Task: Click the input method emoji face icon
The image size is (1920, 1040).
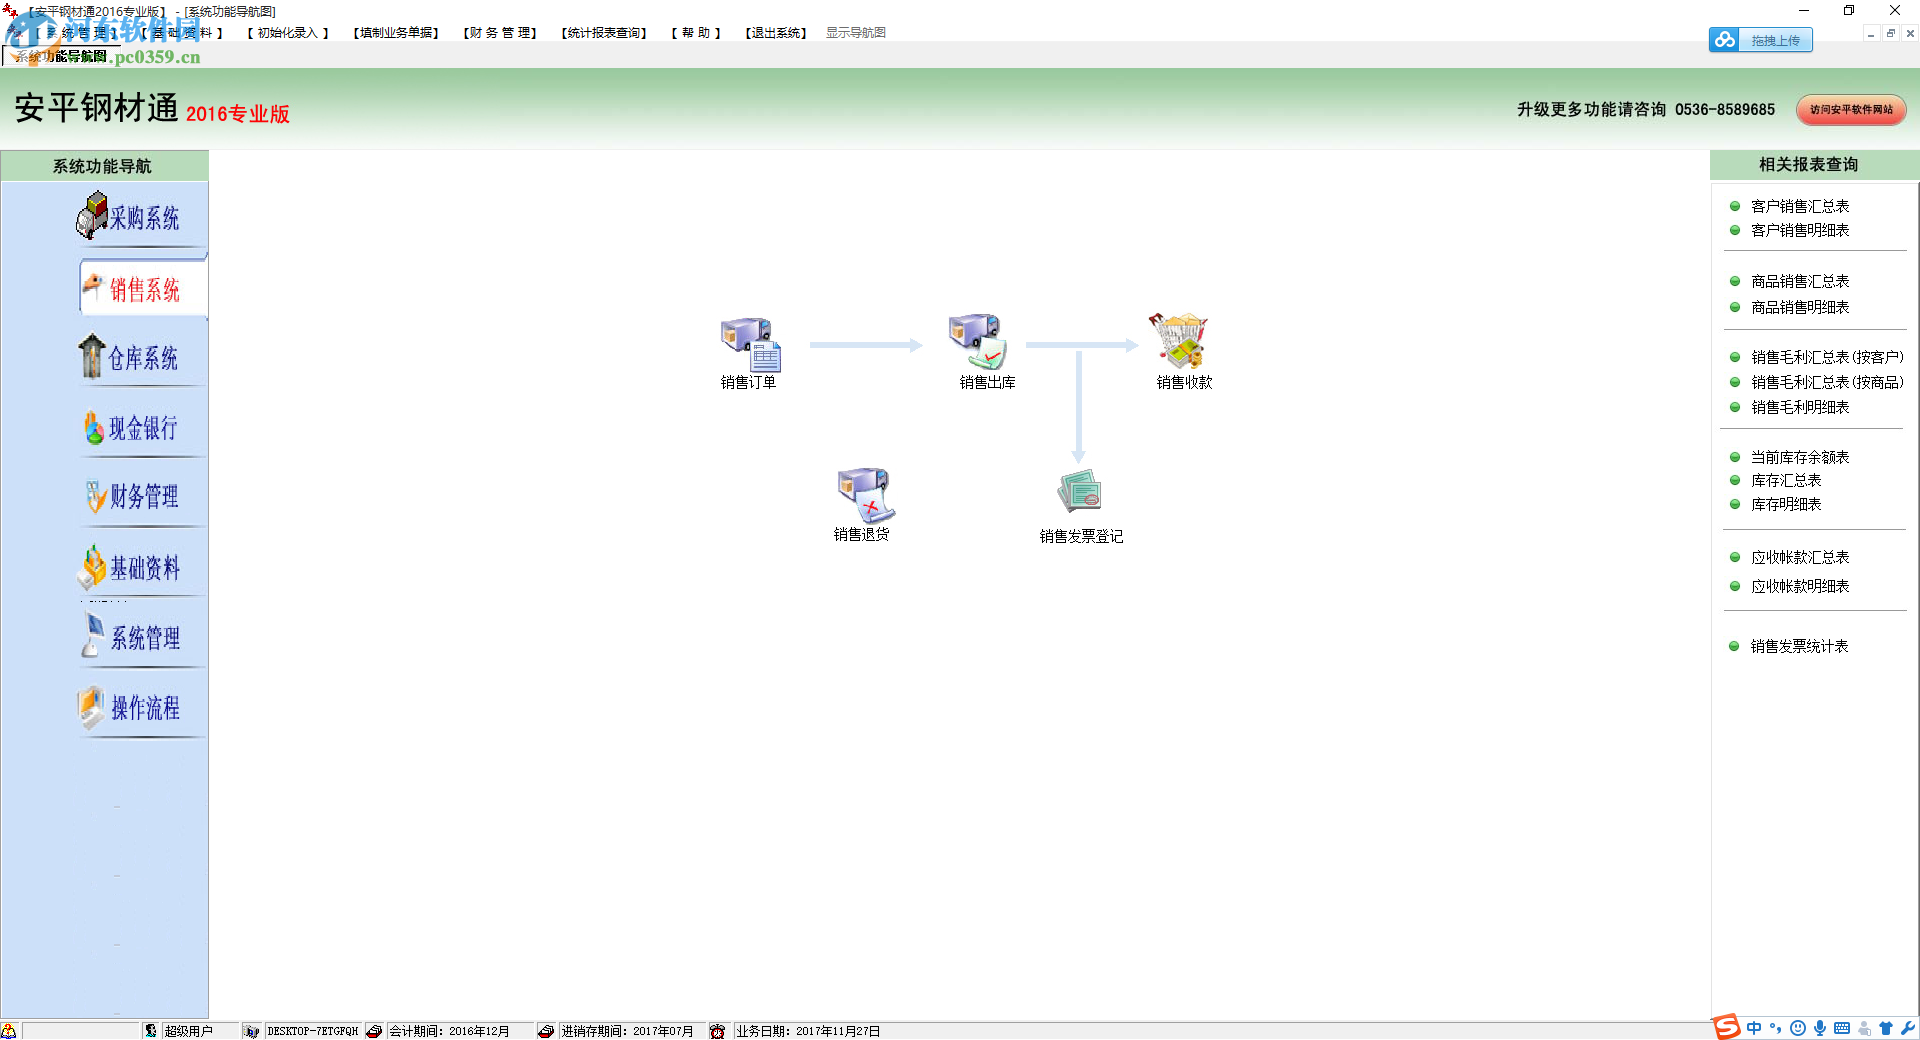Action: tap(1798, 1028)
